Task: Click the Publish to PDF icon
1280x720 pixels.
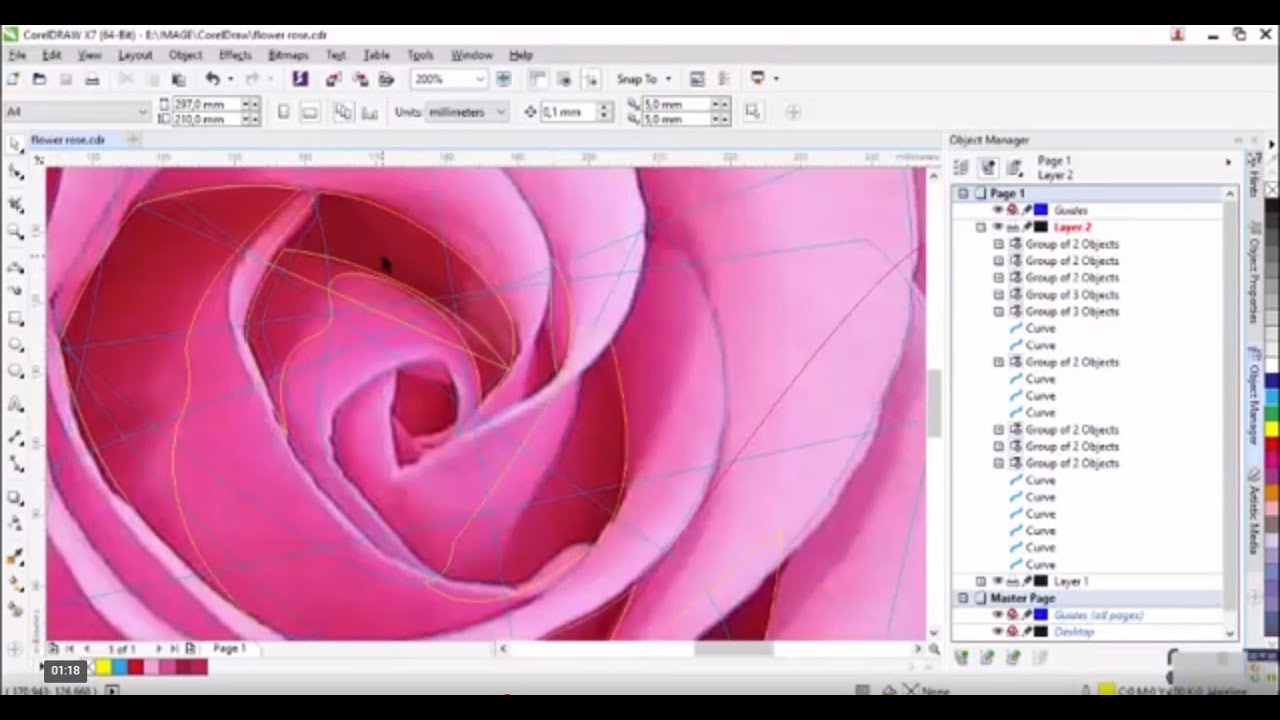Action: point(386,79)
